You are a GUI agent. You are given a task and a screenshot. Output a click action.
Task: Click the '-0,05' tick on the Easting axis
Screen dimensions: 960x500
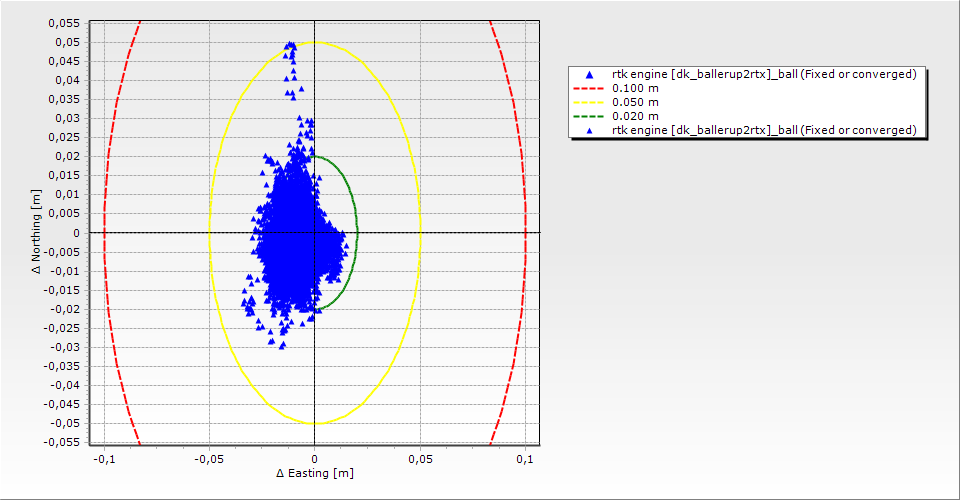209,459
